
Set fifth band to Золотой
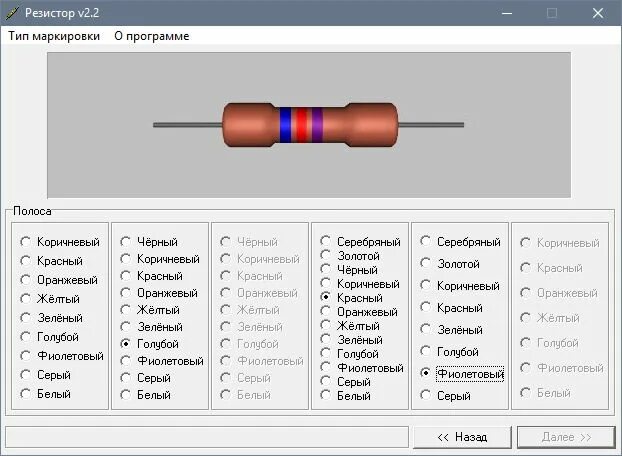449,264
